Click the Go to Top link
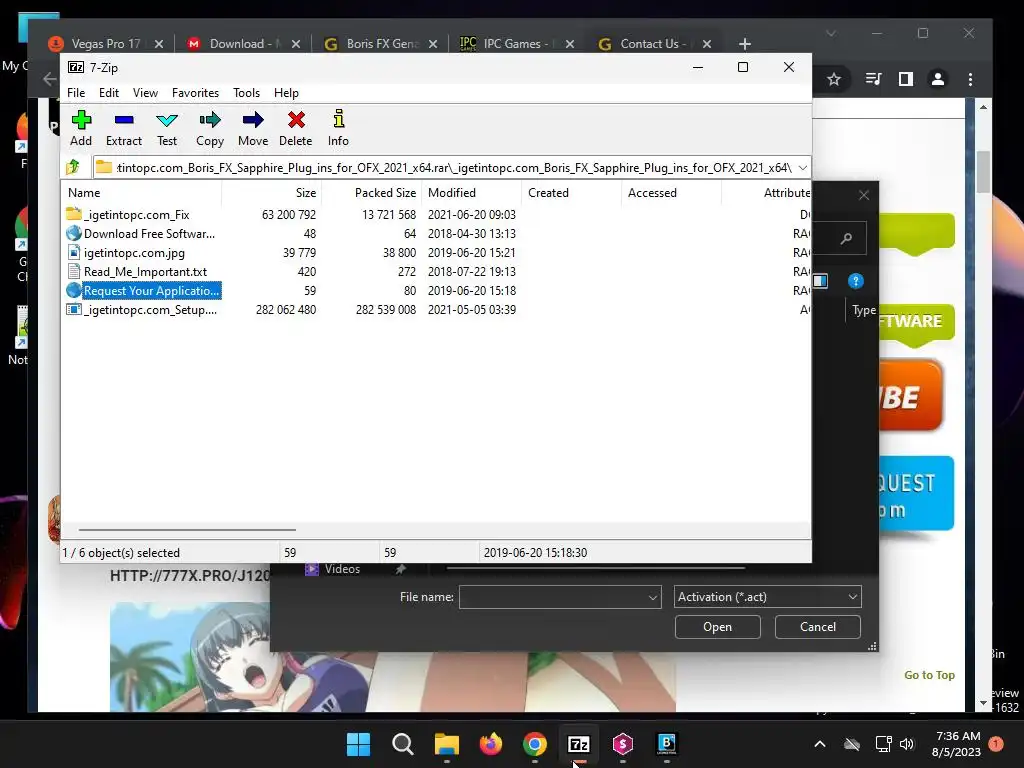Screen dimensions: 1024x768 tap(929, 675)
